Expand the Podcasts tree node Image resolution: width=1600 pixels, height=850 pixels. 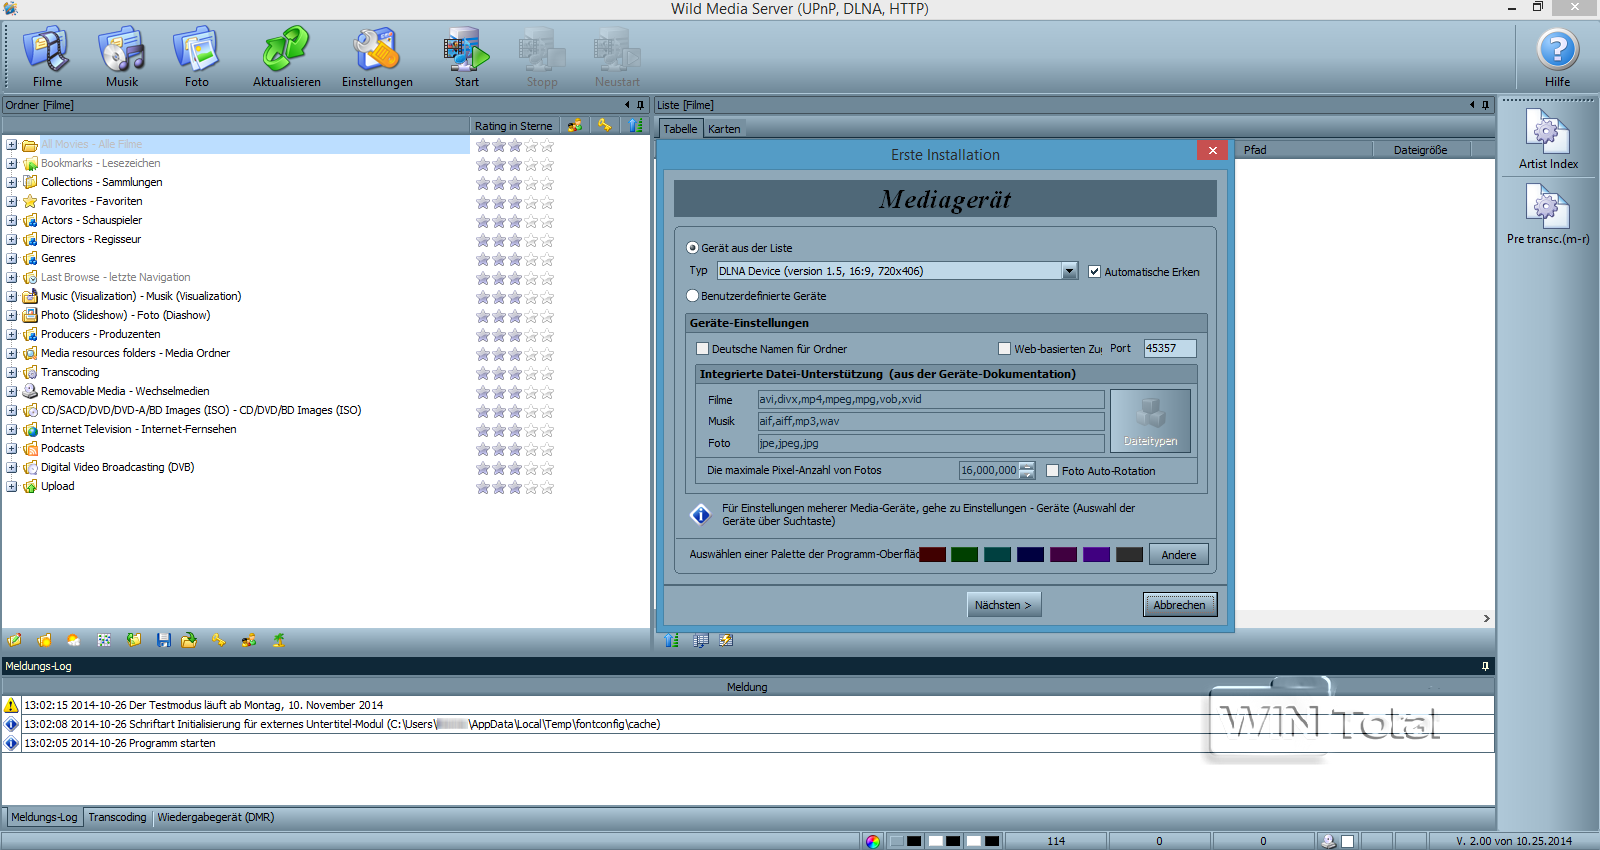point(12,448)
